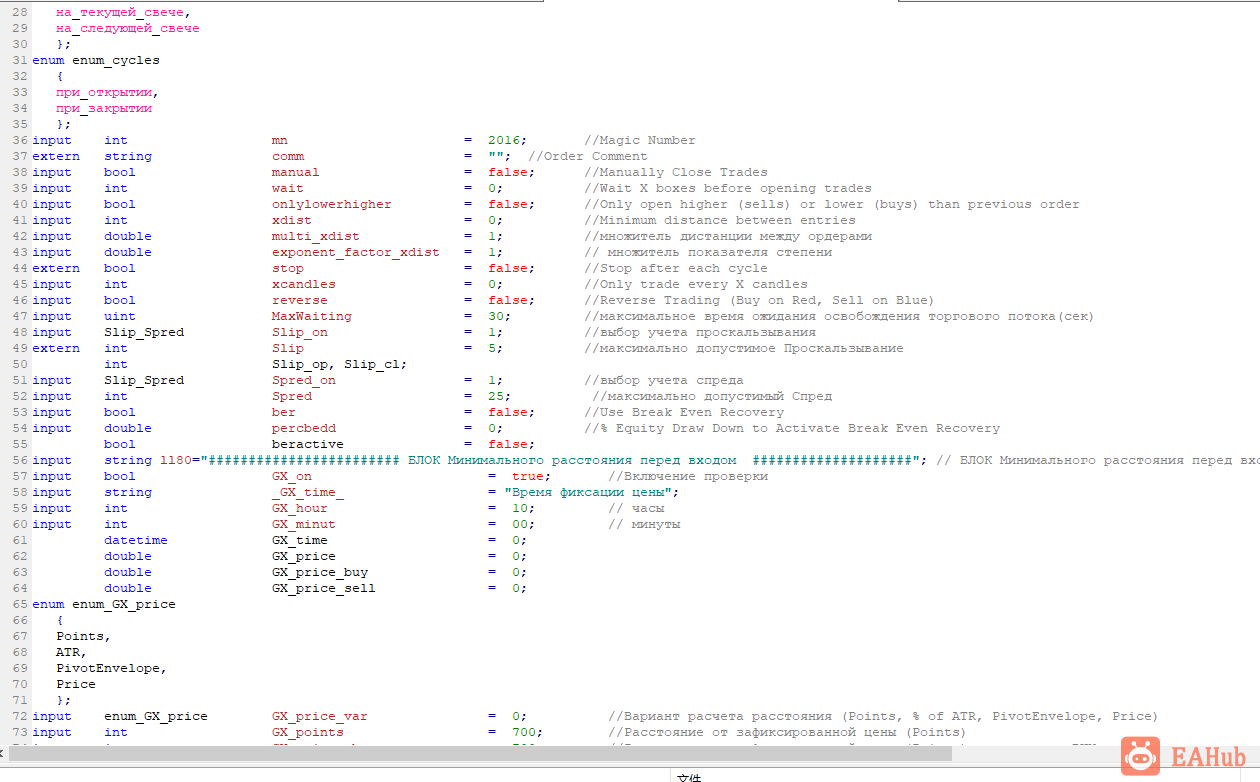The width and height of the screenshot is (1260, 782).
Task: Select the comment "//Magic Number"
Action: pos(640,140)
